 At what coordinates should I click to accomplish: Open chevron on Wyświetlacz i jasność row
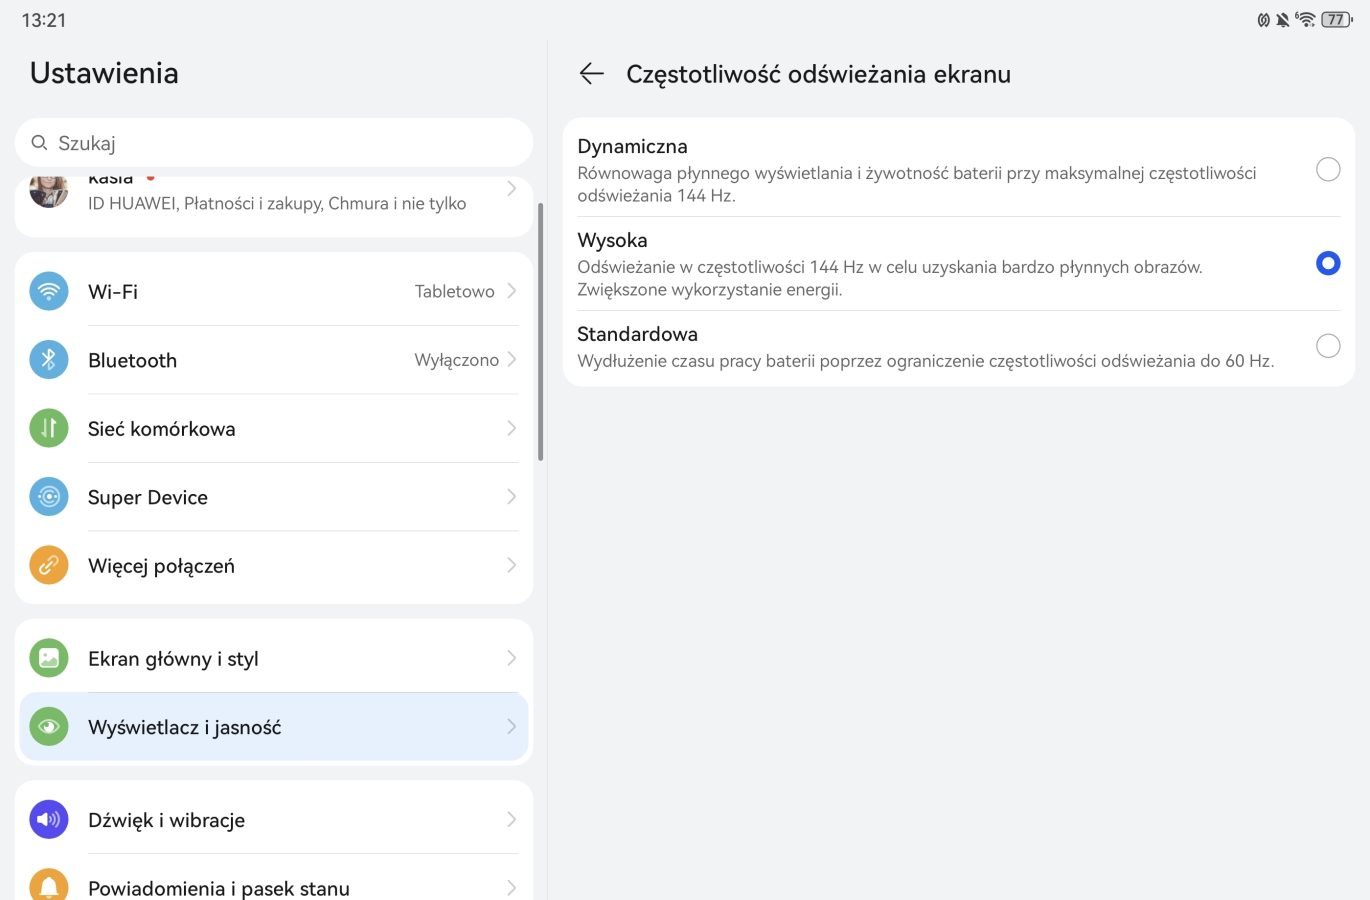click(511, 727)
